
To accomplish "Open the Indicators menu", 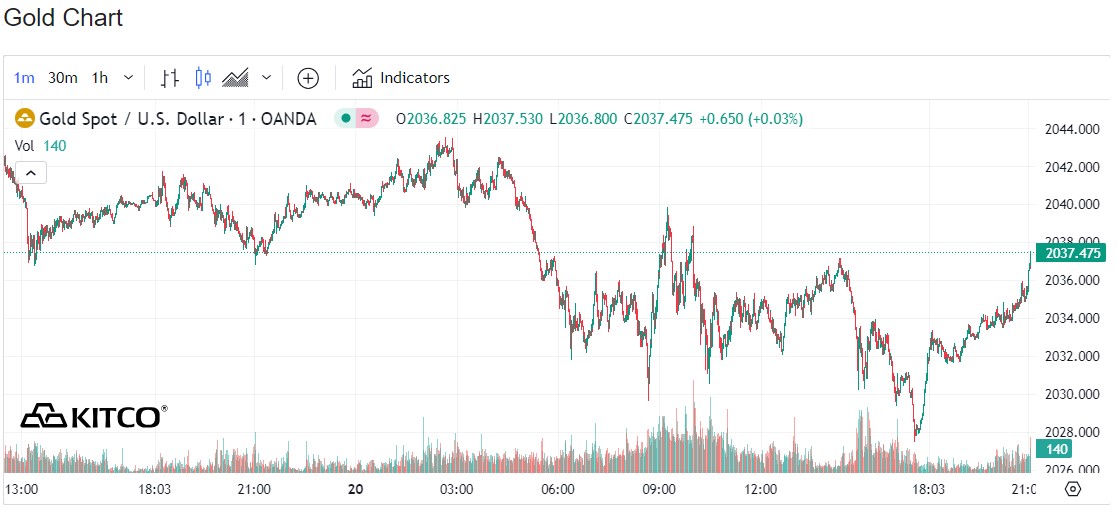I will (x=414, y=78).
